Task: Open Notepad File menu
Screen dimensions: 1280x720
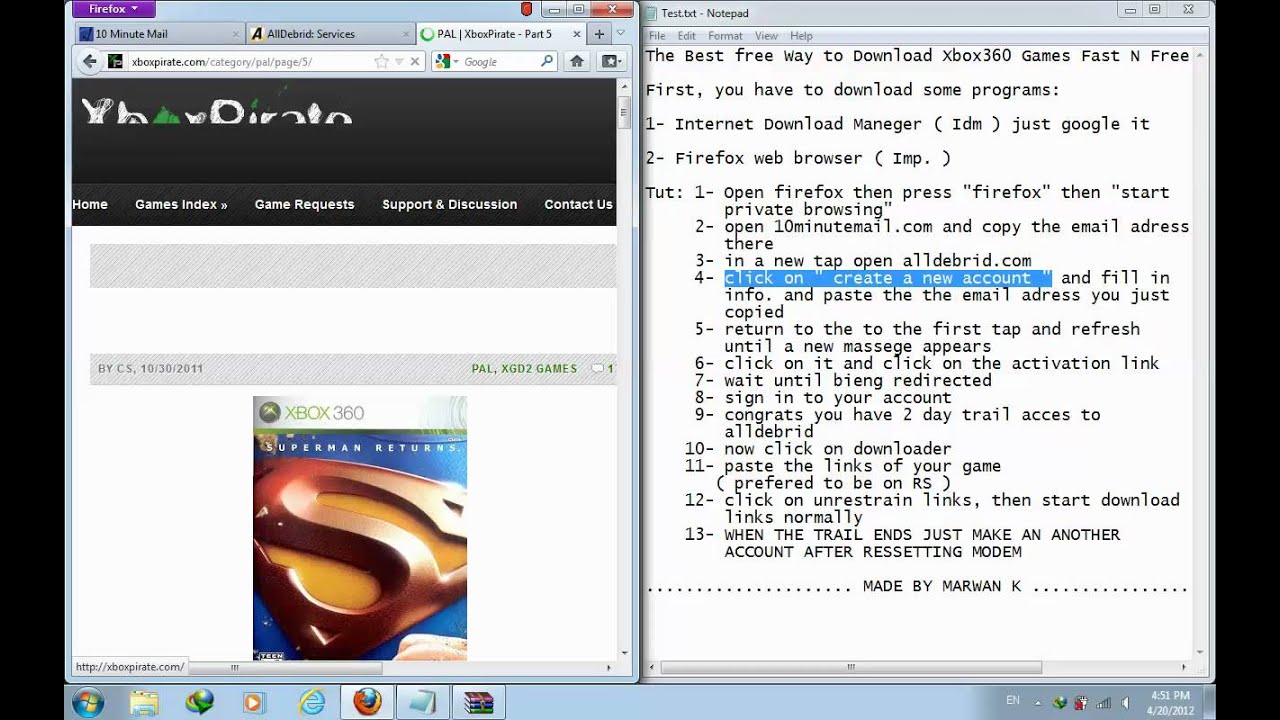Action: [x=657, y=36]
